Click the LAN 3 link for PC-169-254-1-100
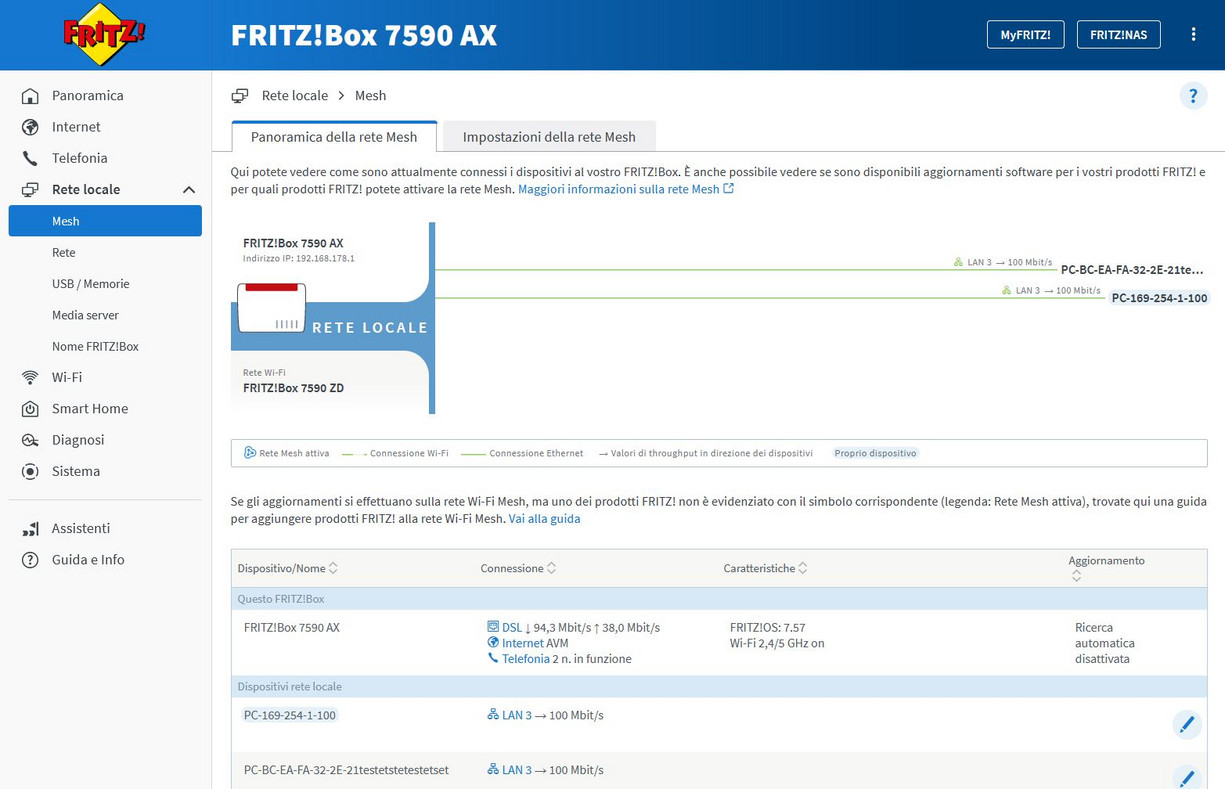The image size is (1225, 789). coord(517,715)
